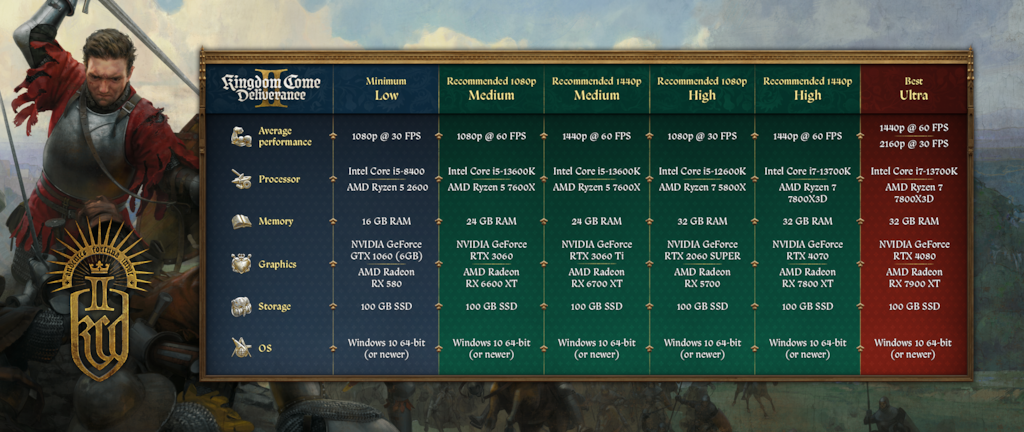Click Intel Core i7-13700K in 1440p High column

point(807,172)
